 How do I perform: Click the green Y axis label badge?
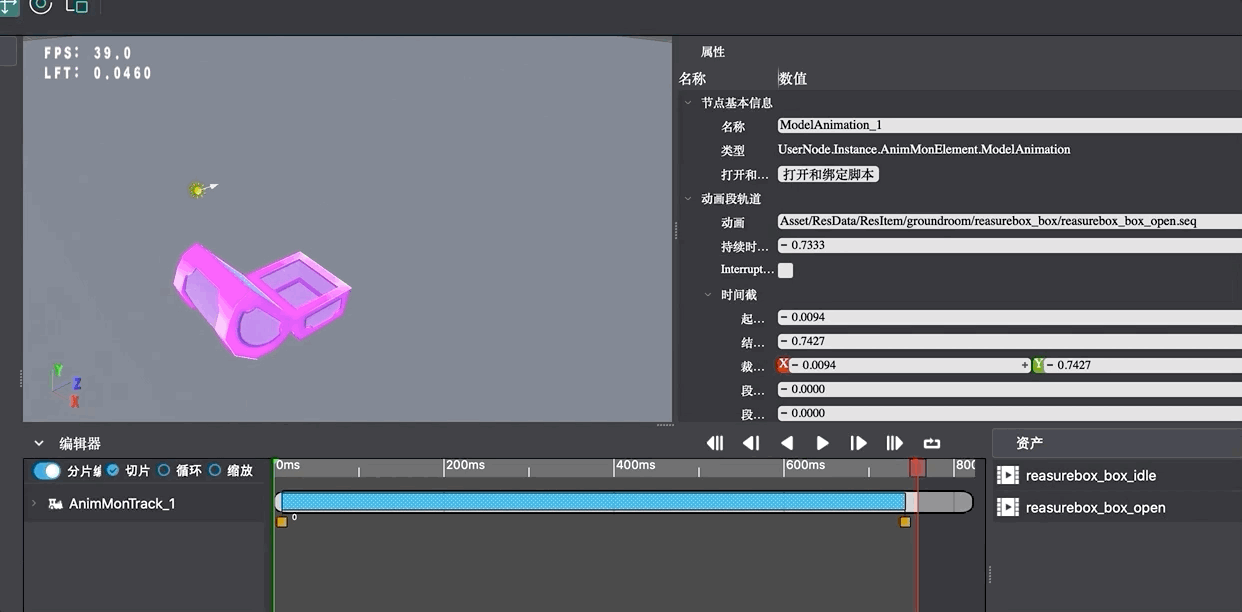click(1038, 365)
